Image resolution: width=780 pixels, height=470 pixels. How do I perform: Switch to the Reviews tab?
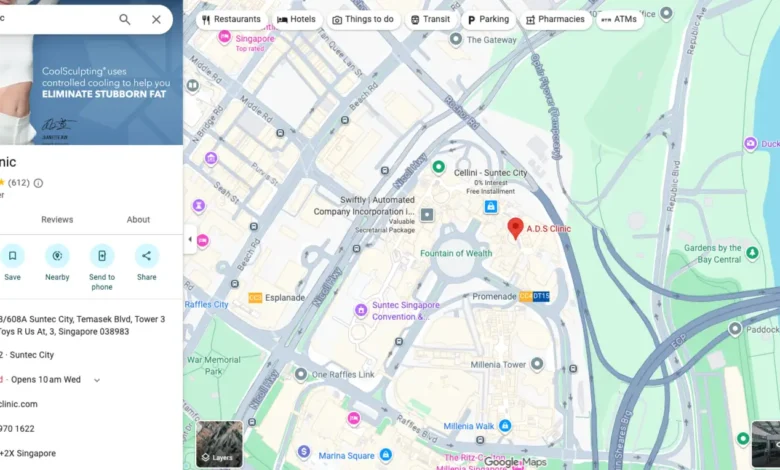[x=57, y=220]
